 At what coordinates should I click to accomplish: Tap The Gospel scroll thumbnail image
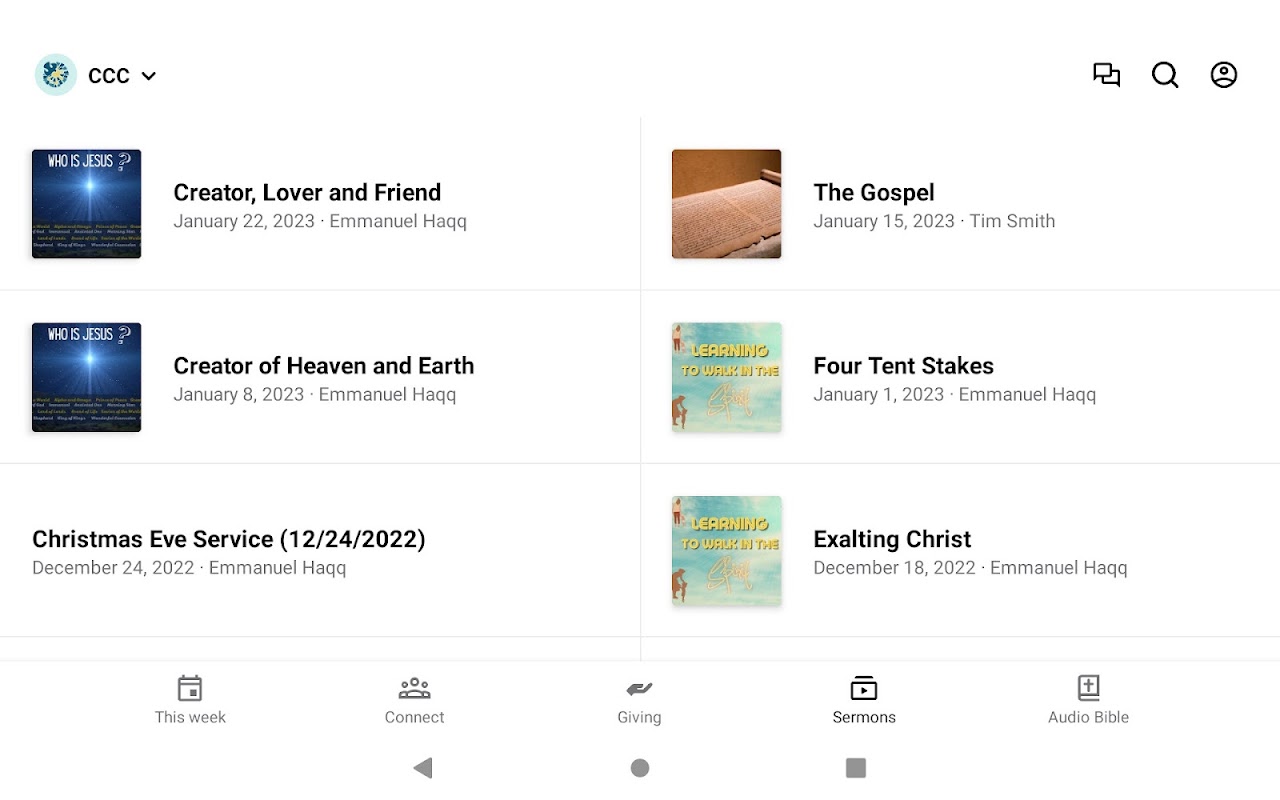pos(727,204)
